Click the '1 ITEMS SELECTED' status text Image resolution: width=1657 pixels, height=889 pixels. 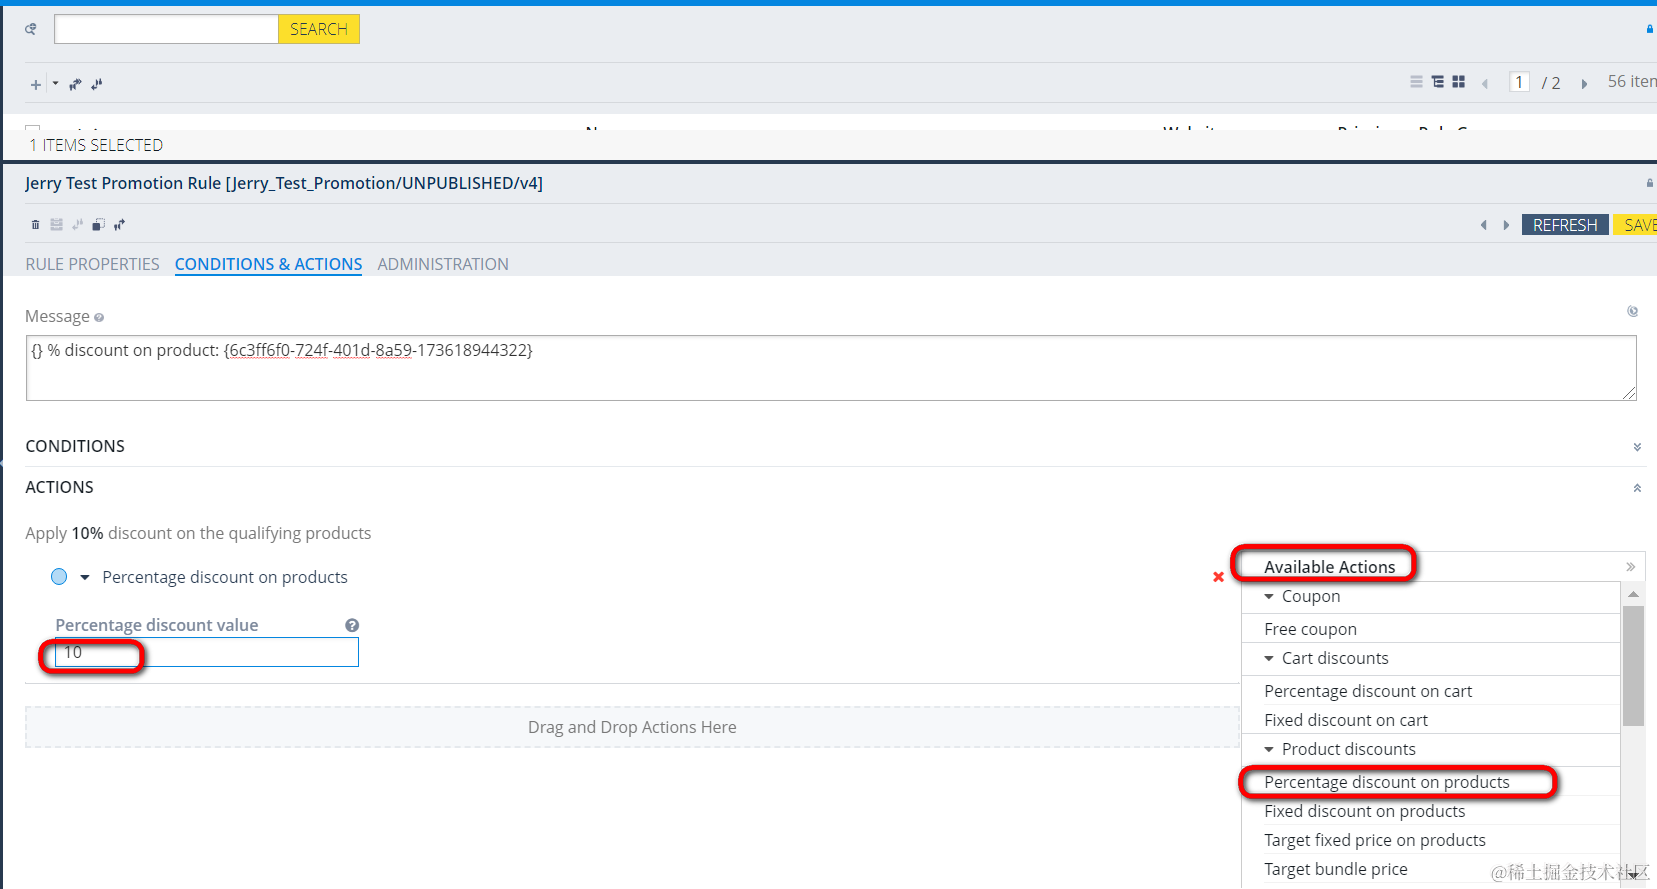pyautogui.click(x=96, y=145)
